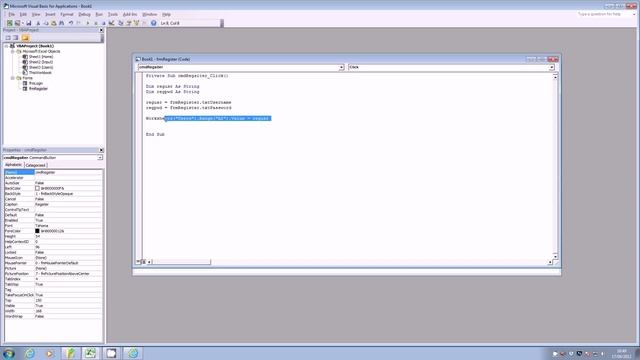Click the code window vertical scrollbar up arrow
The width and height of the screenshot is (640, 360).
point(555,77)
